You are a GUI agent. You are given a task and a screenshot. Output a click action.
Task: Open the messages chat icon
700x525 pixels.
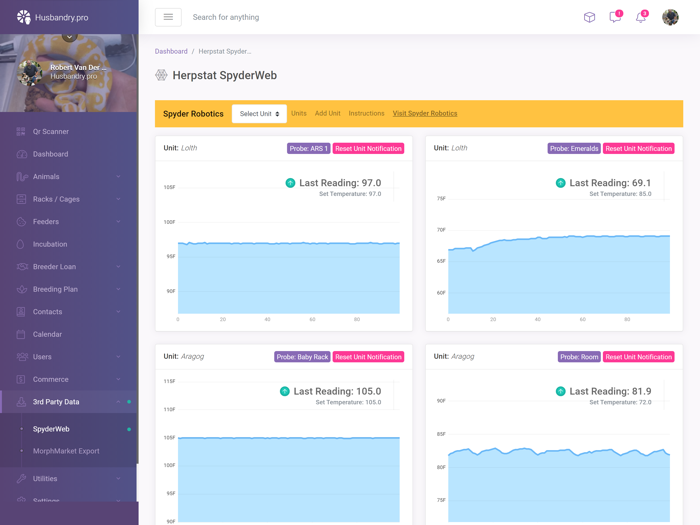tap(615, 17)
